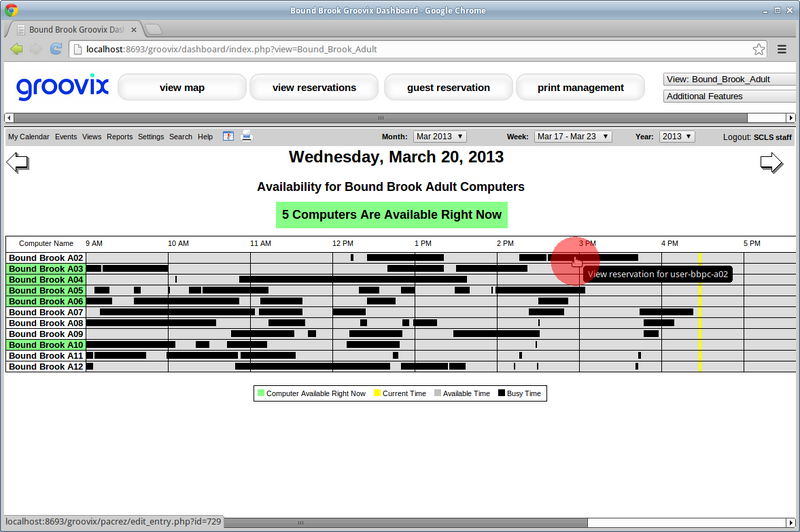Open the Reports menu
800x532 pixels.
coord(119,137)
